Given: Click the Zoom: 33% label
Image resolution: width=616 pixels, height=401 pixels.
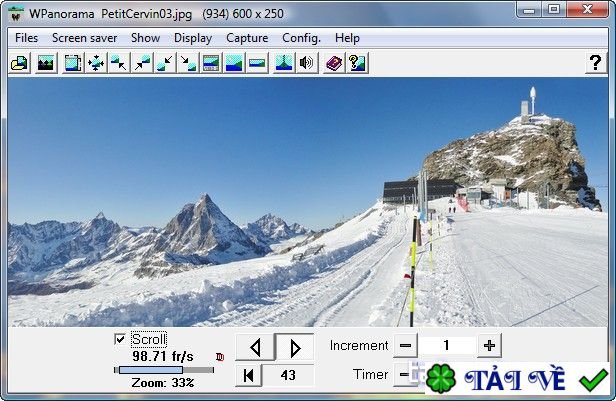Looking at the screenshot, I should 163,383.
